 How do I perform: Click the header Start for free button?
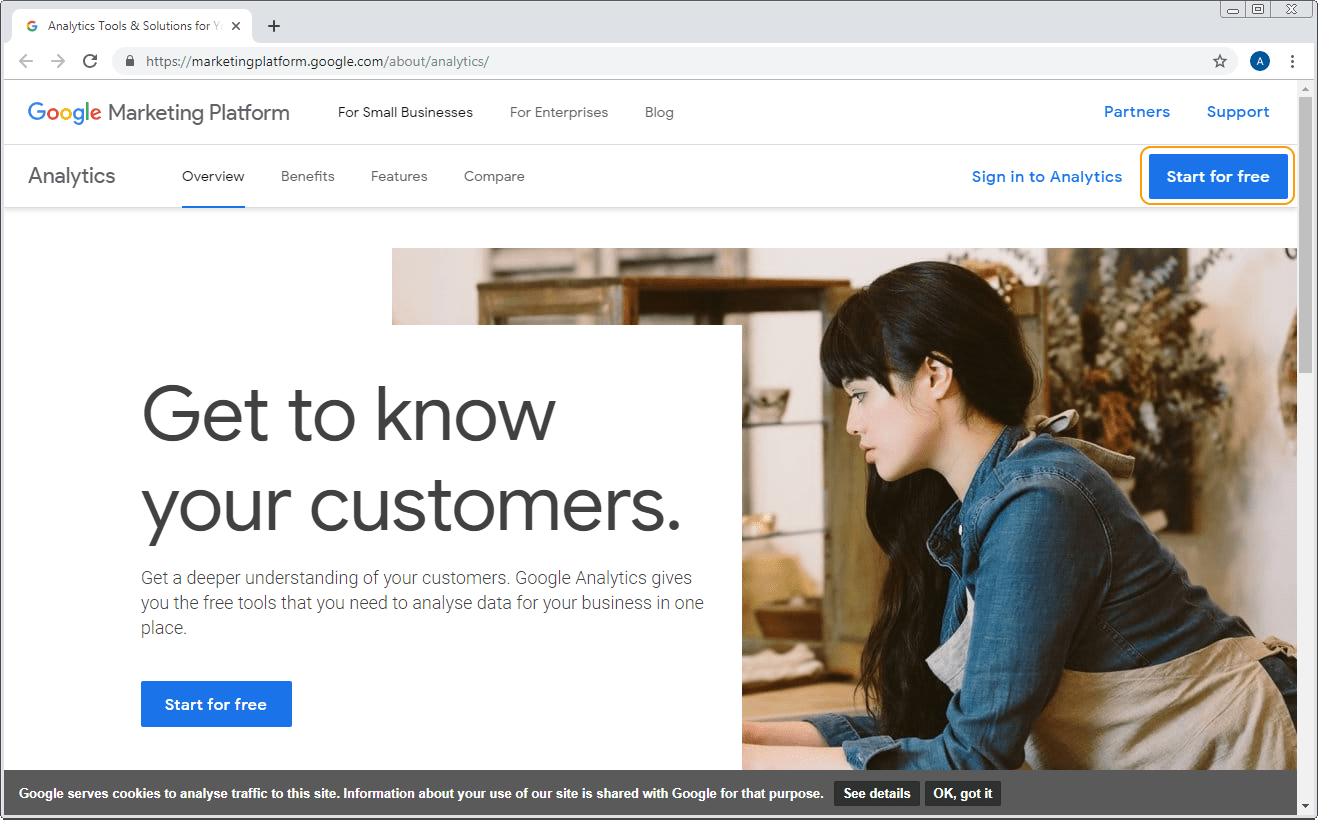1218,176
